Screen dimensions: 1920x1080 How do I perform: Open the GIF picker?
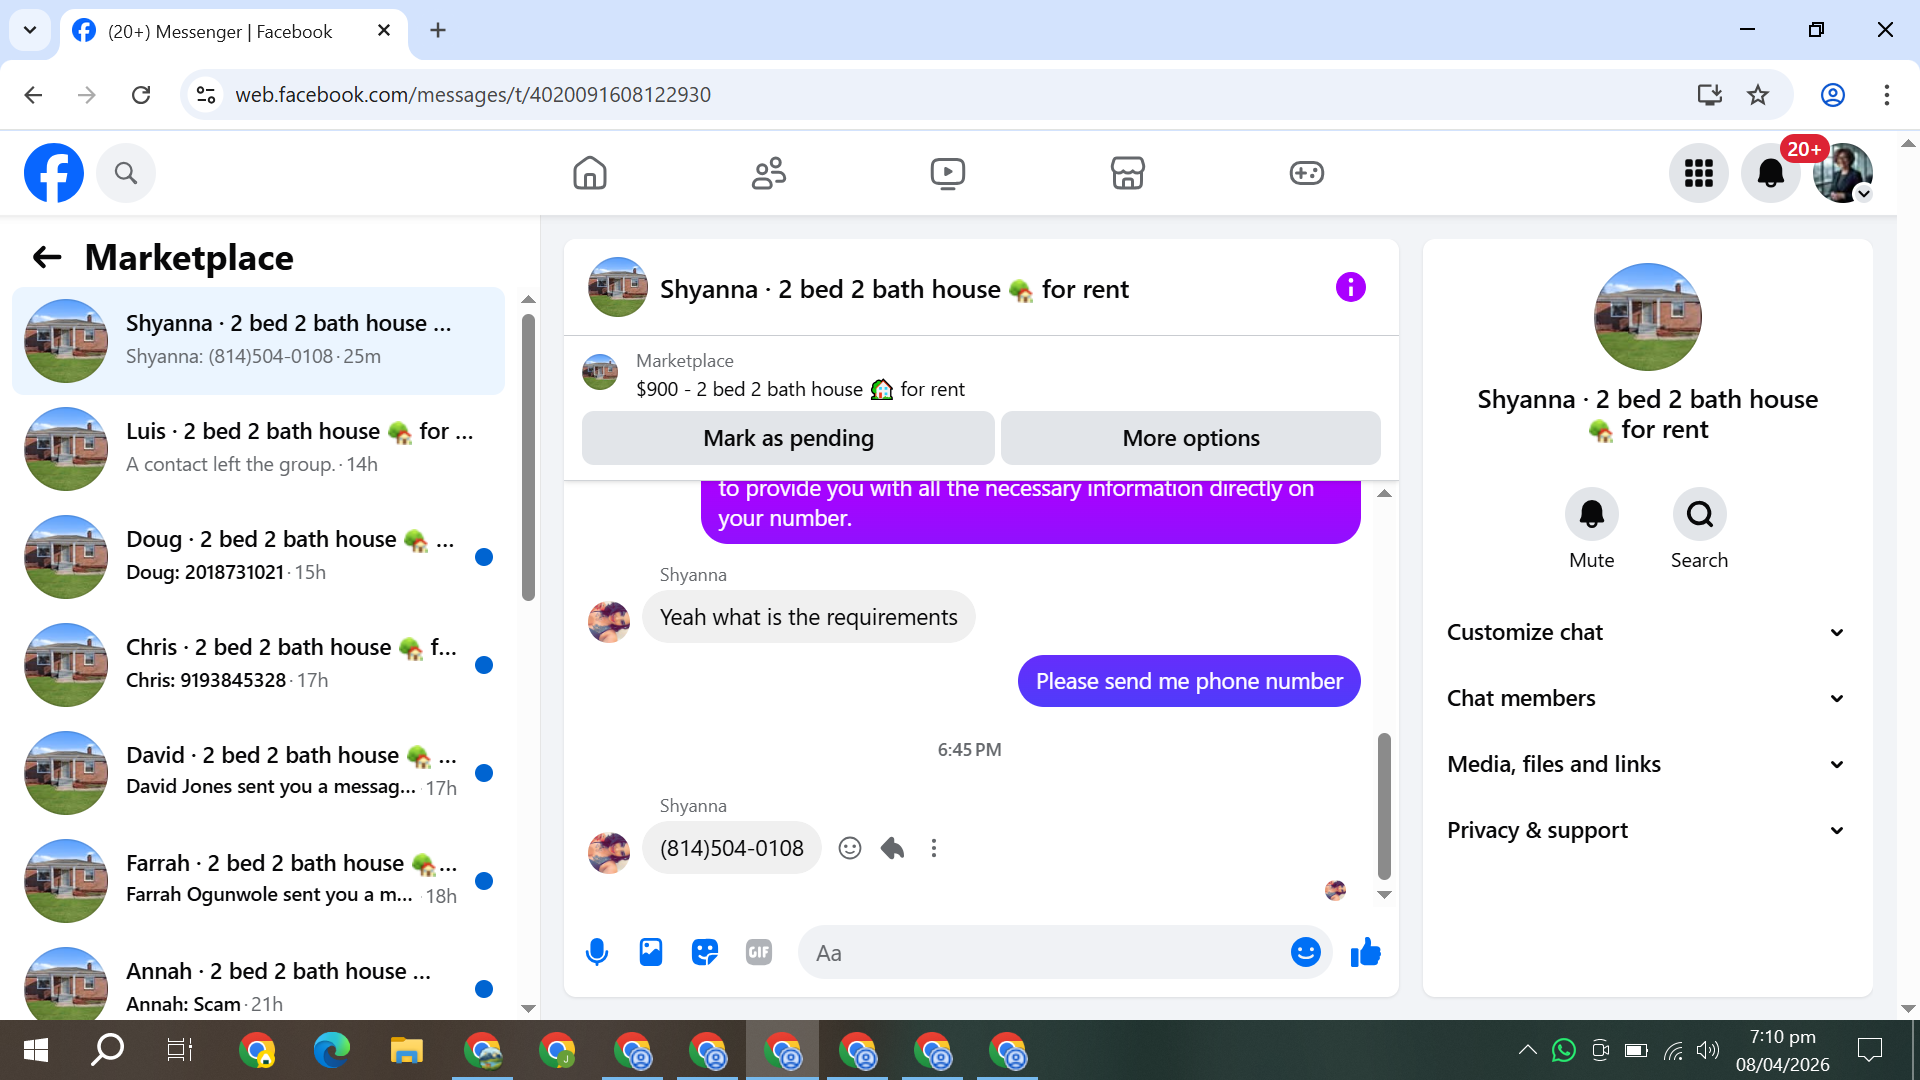coord(759,952)
